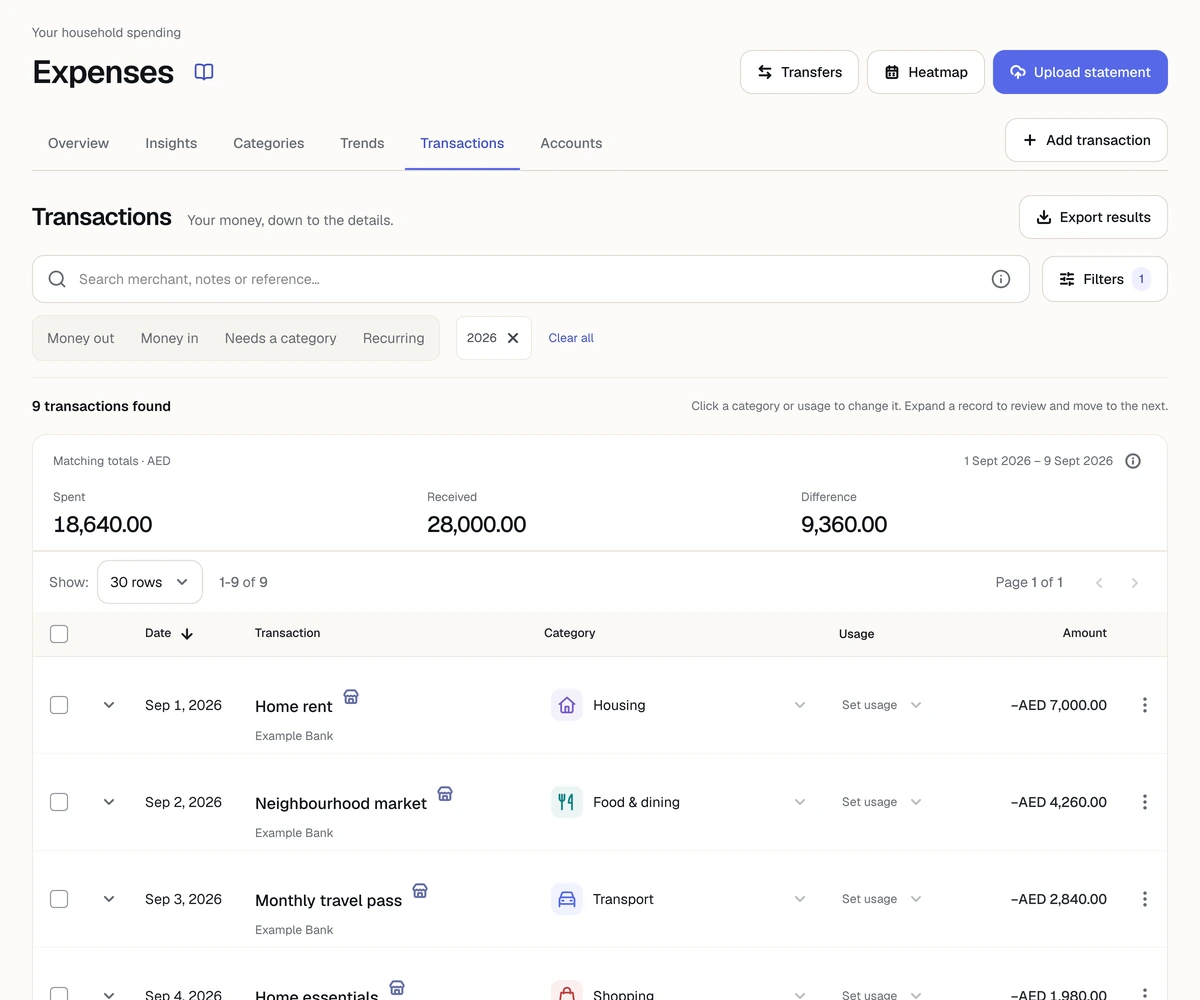
Task: Click the Amount column header
Action: click(x=1084, y=633)
